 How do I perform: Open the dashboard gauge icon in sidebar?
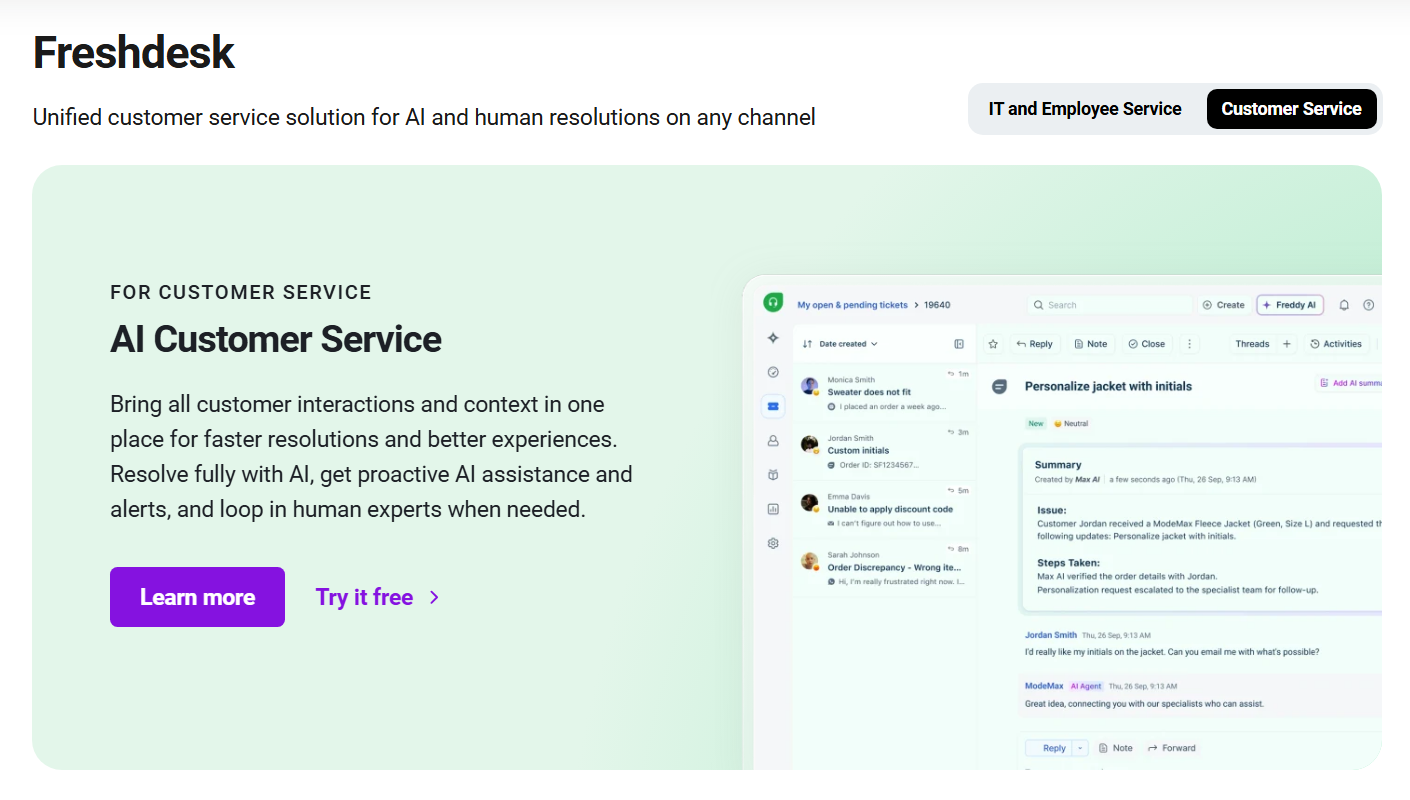(773, 372)
